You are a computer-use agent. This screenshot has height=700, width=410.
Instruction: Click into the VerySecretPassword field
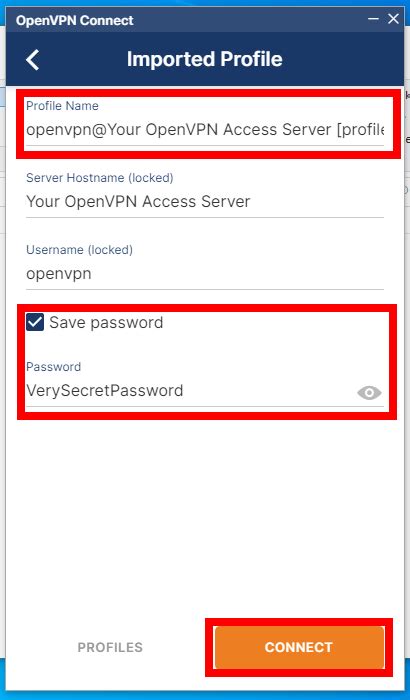[x=190, y=391]
